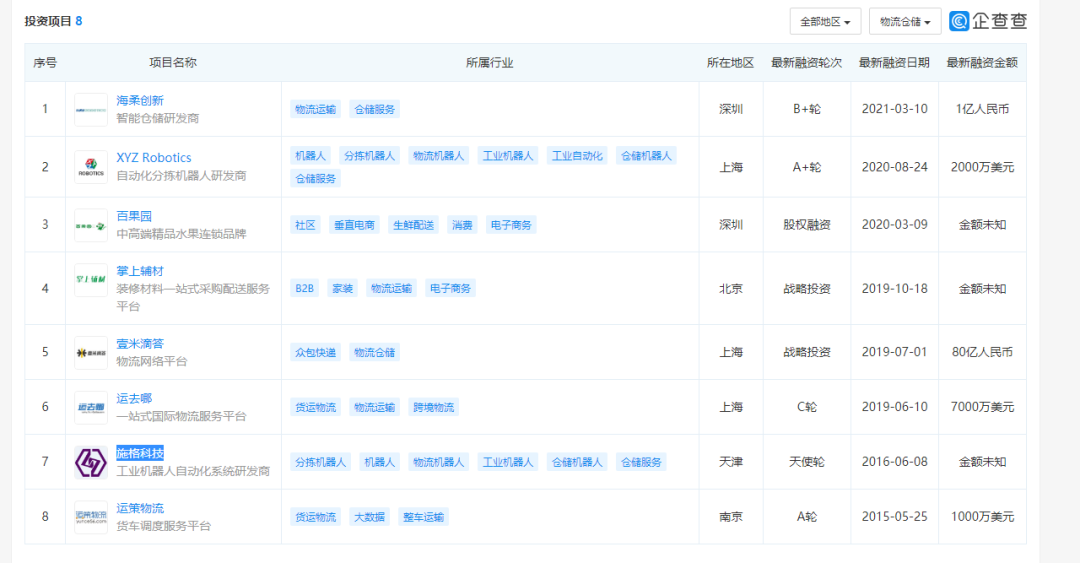Click the XYZ Robotics company logo

[91, 167]
